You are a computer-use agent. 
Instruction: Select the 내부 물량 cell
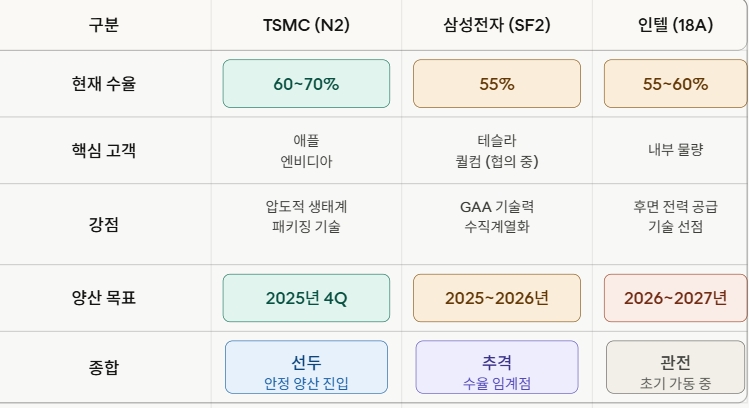675,150
